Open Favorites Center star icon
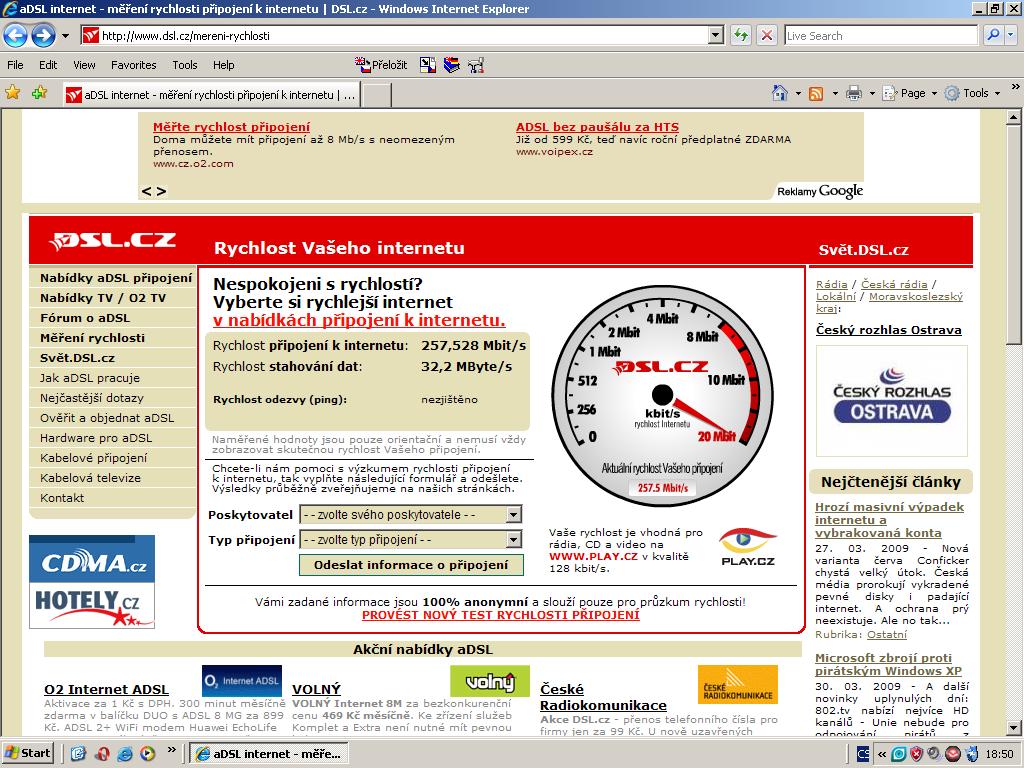Image resolution: width=1024 pixels, height=768 pixels. point(13,93)
